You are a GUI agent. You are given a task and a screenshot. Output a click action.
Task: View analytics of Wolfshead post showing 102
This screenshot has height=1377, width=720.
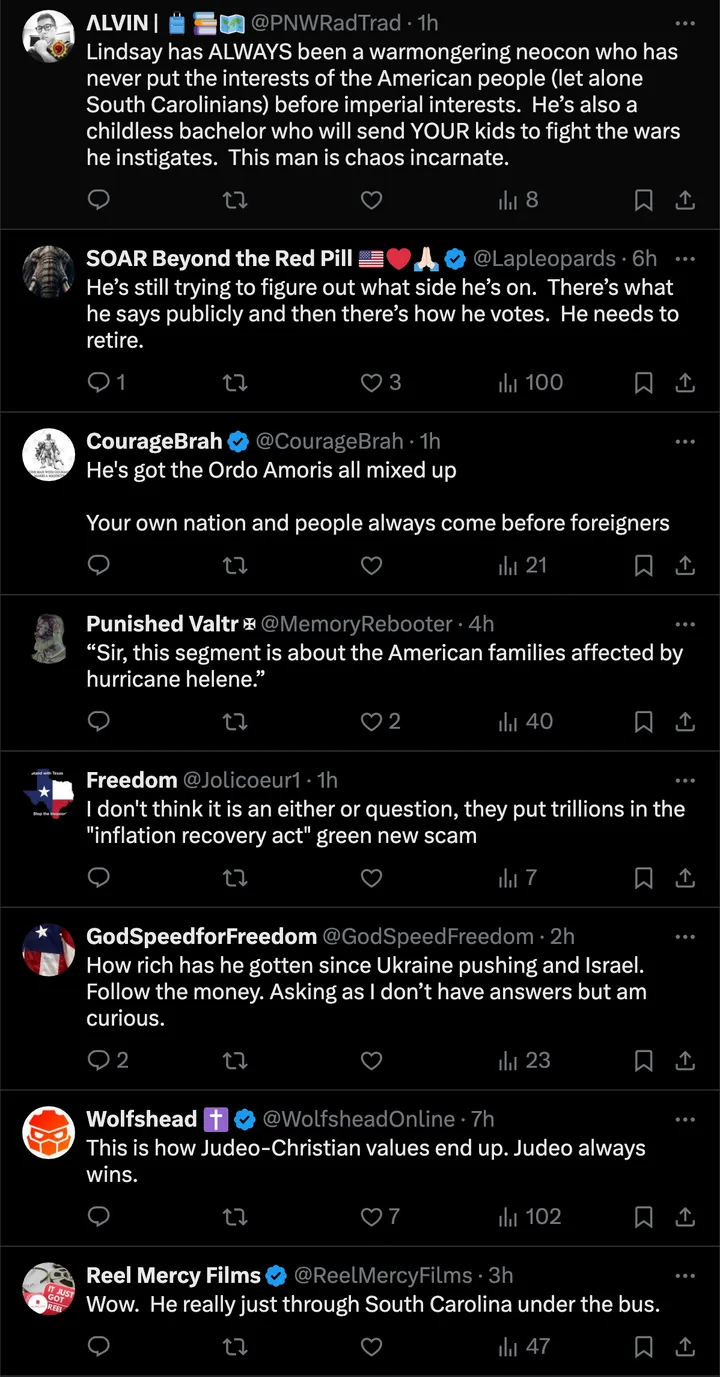pos(530,1216)
